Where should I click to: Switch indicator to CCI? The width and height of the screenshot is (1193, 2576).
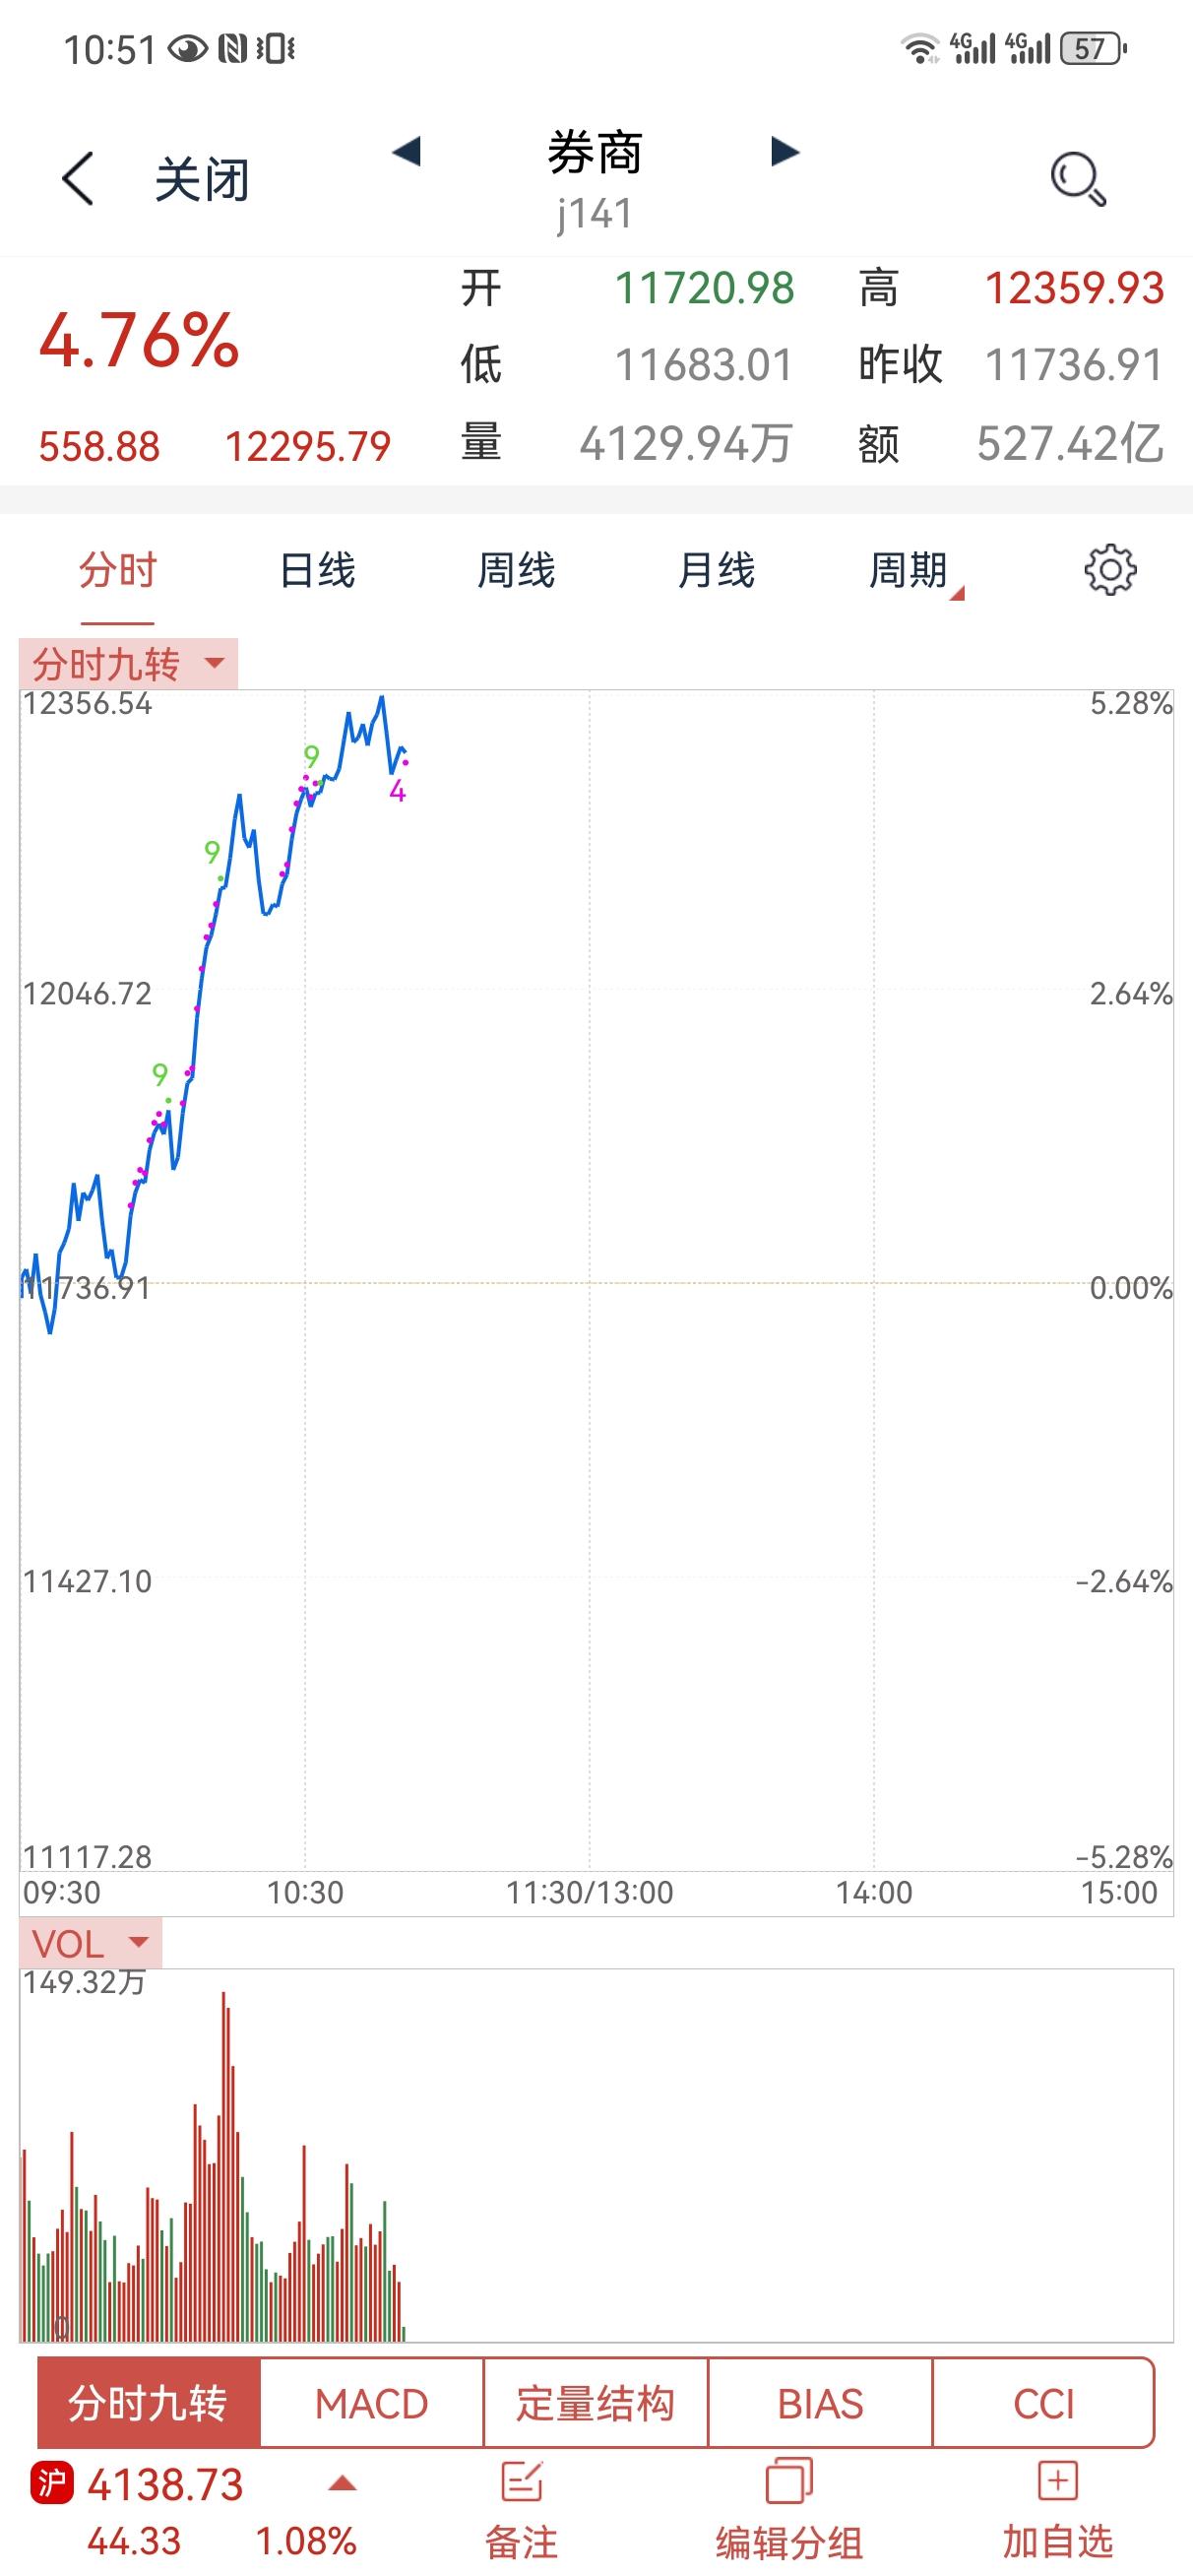click(1043, 2403)
